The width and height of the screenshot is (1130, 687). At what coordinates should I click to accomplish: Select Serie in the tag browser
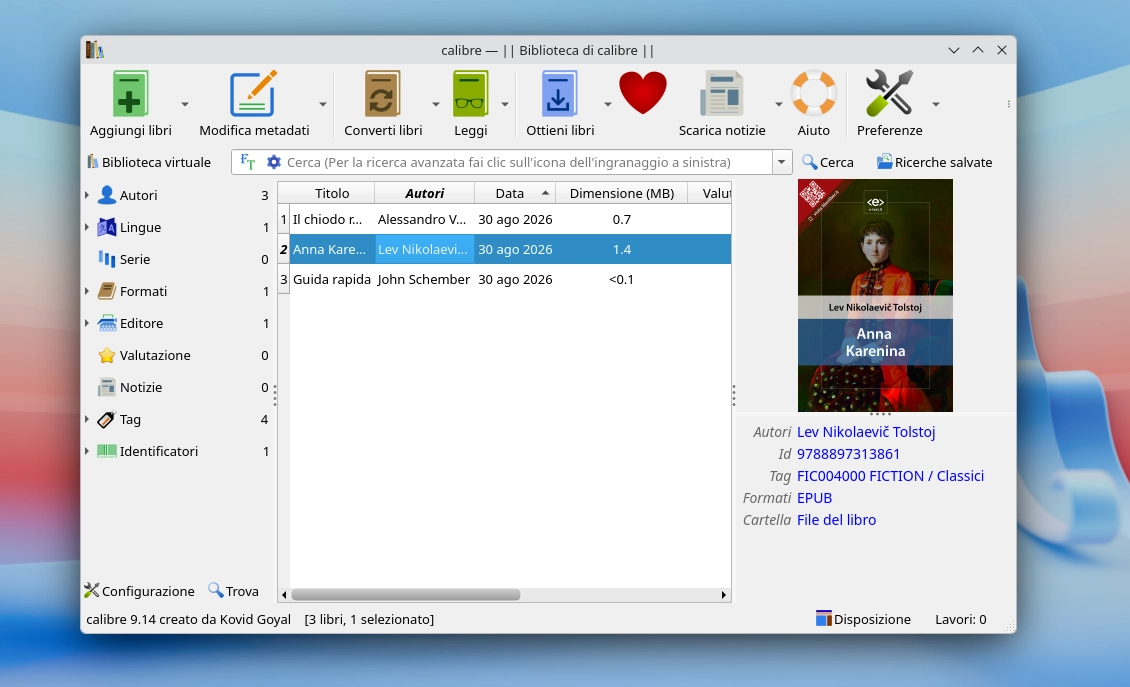[135, 260]
